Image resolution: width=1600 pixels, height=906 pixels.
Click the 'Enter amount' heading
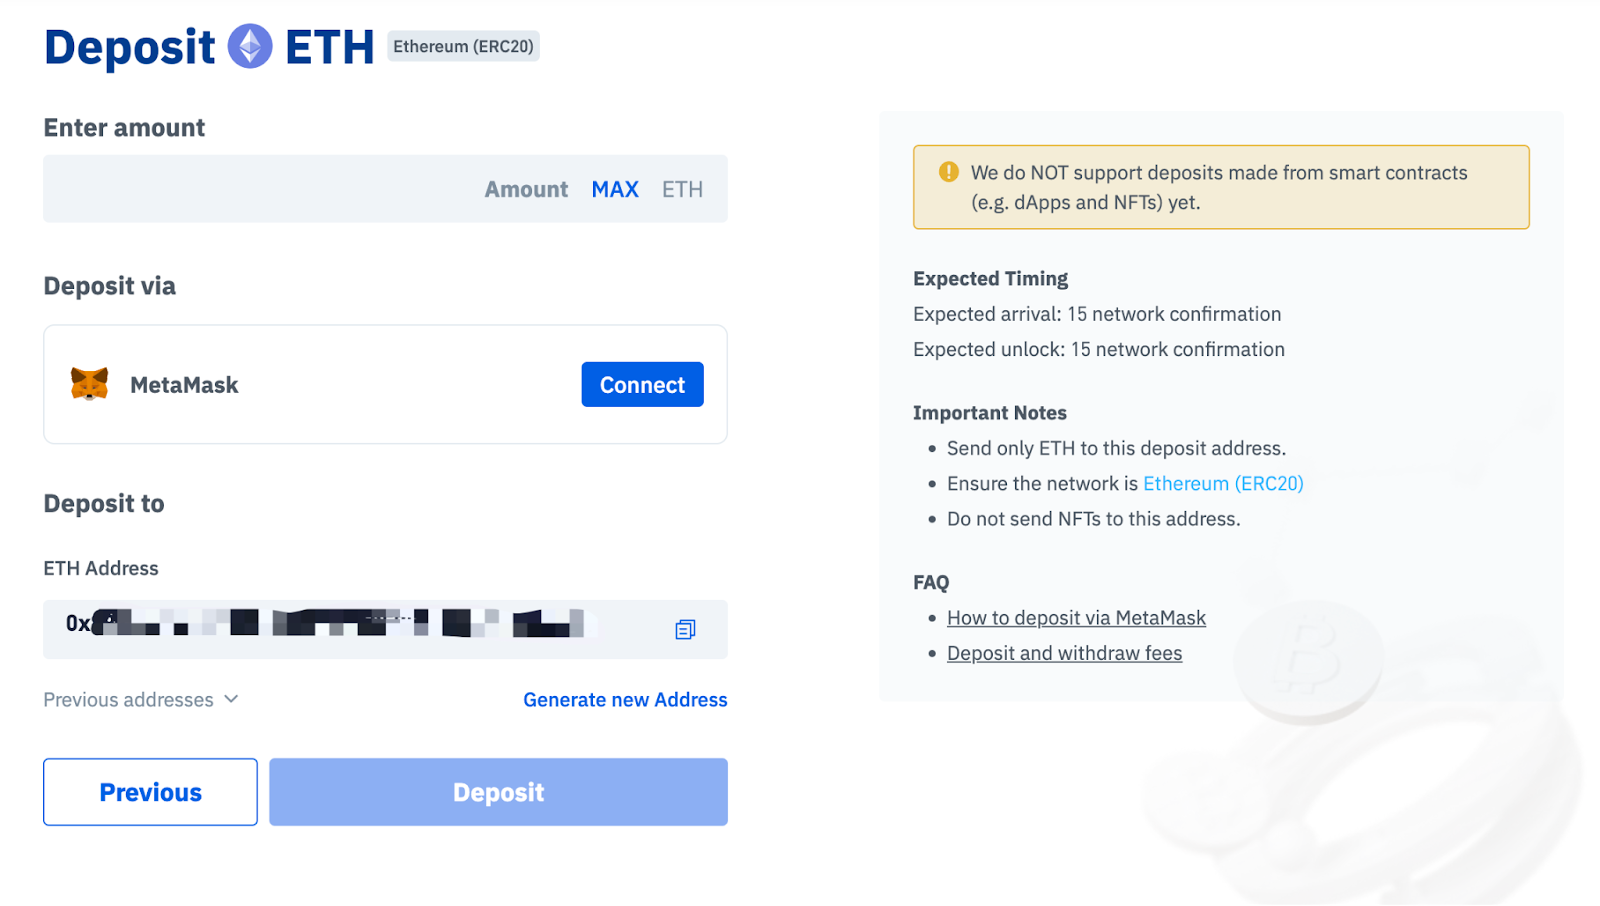[124, 128]
